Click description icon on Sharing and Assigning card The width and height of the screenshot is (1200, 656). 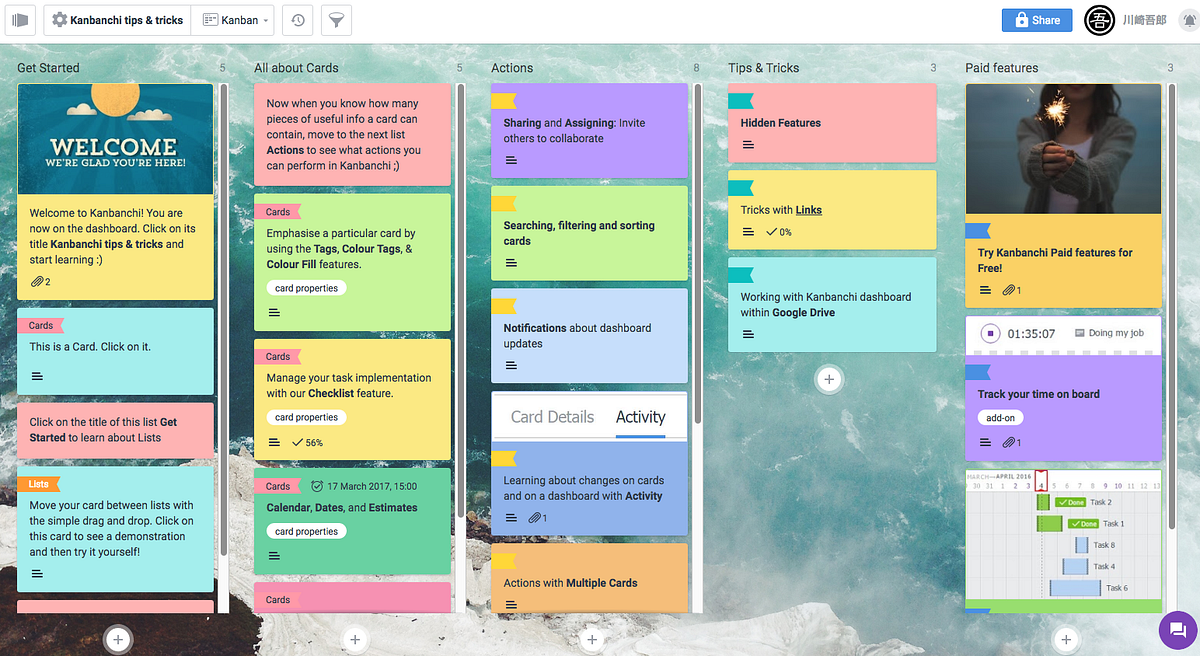(511, 160)
